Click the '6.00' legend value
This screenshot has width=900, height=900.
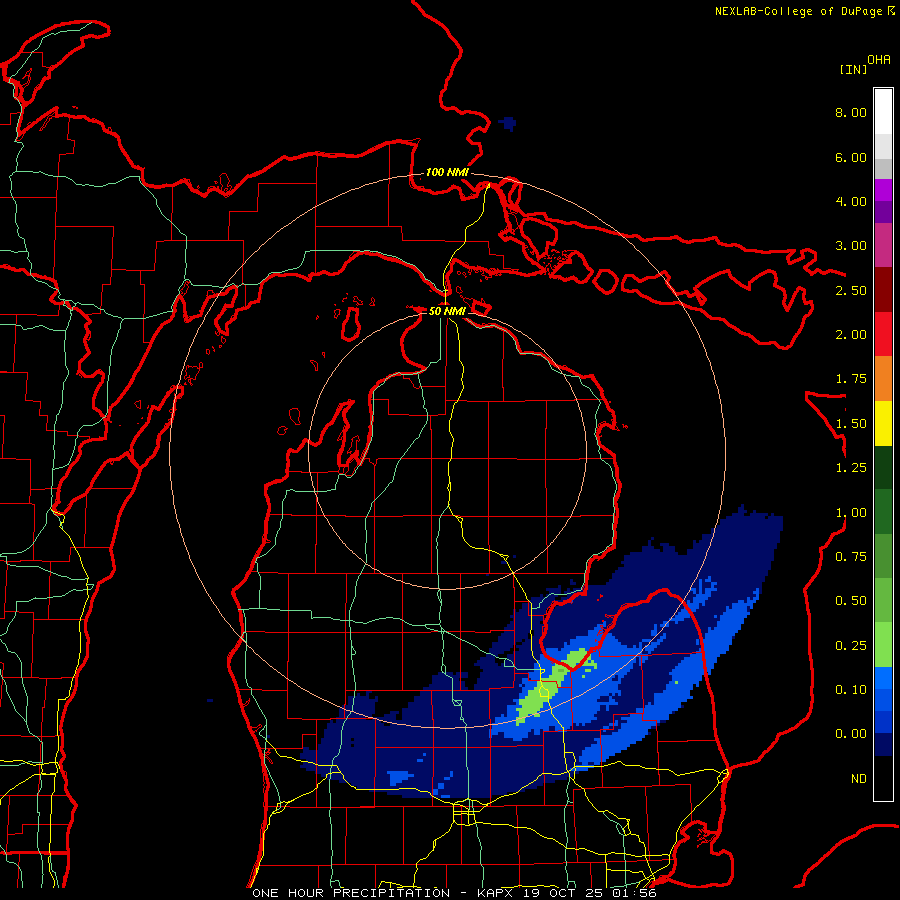click(851, 157)
